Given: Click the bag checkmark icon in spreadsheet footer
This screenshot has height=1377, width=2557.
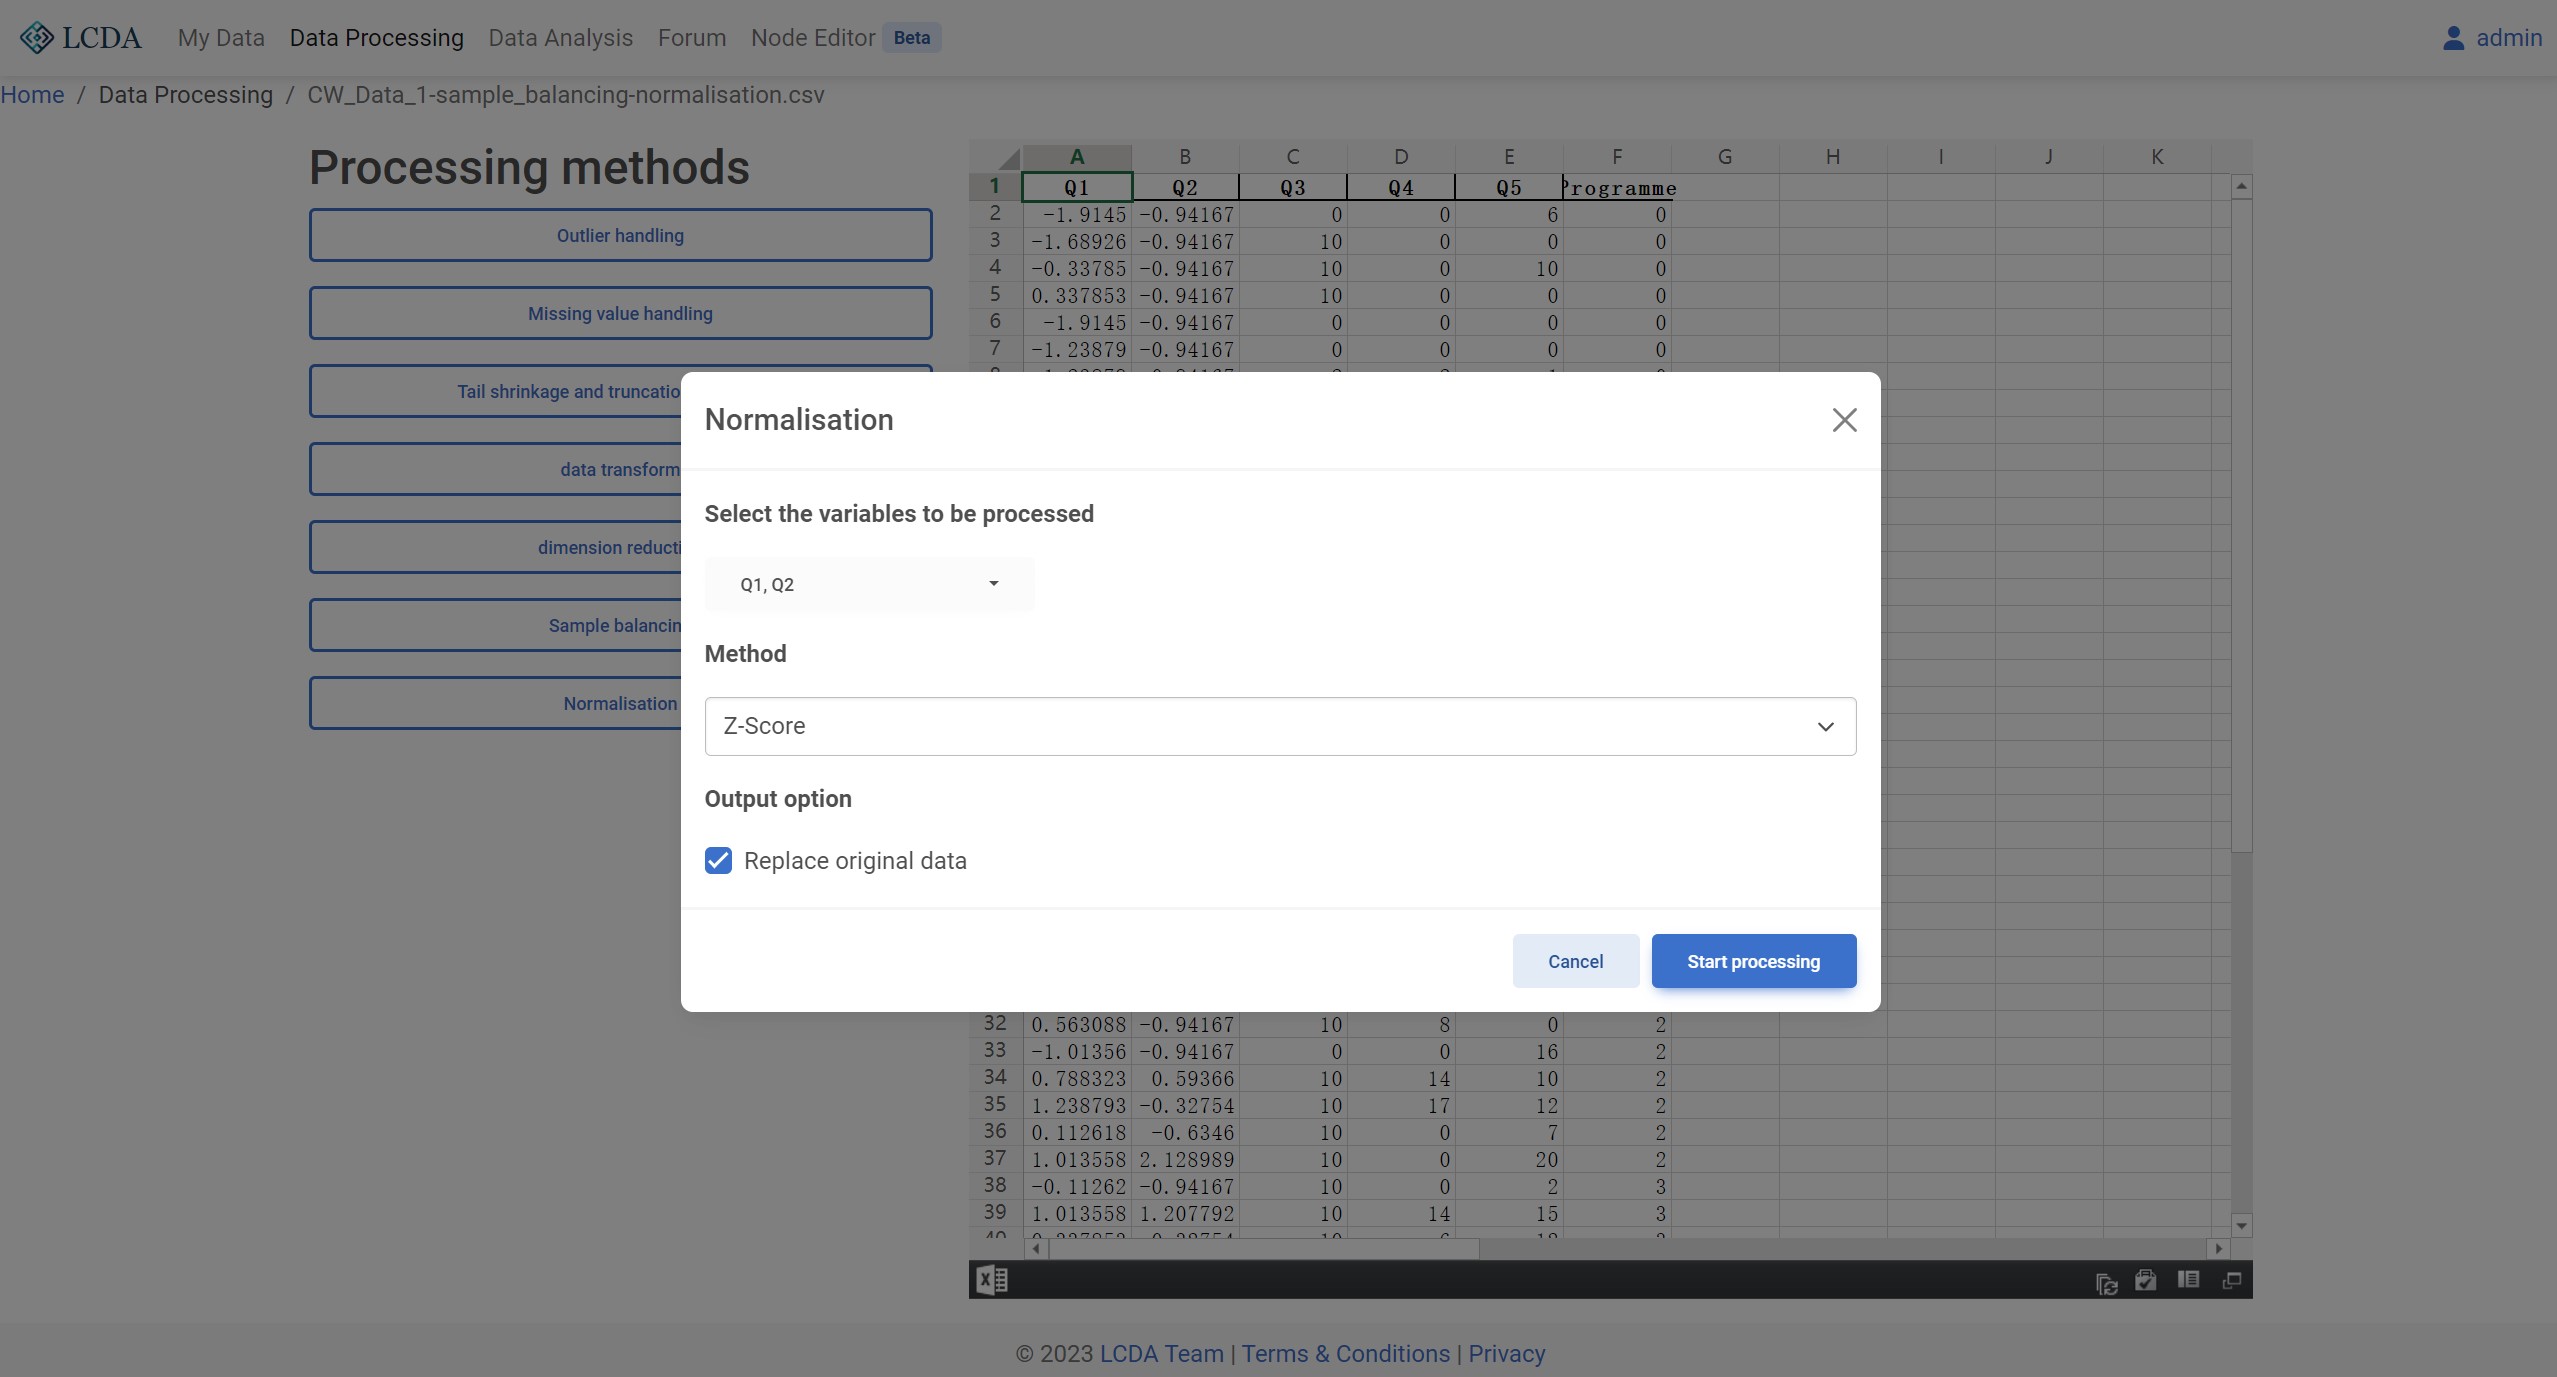Looking at the screenshot, I should 2145,1280.
